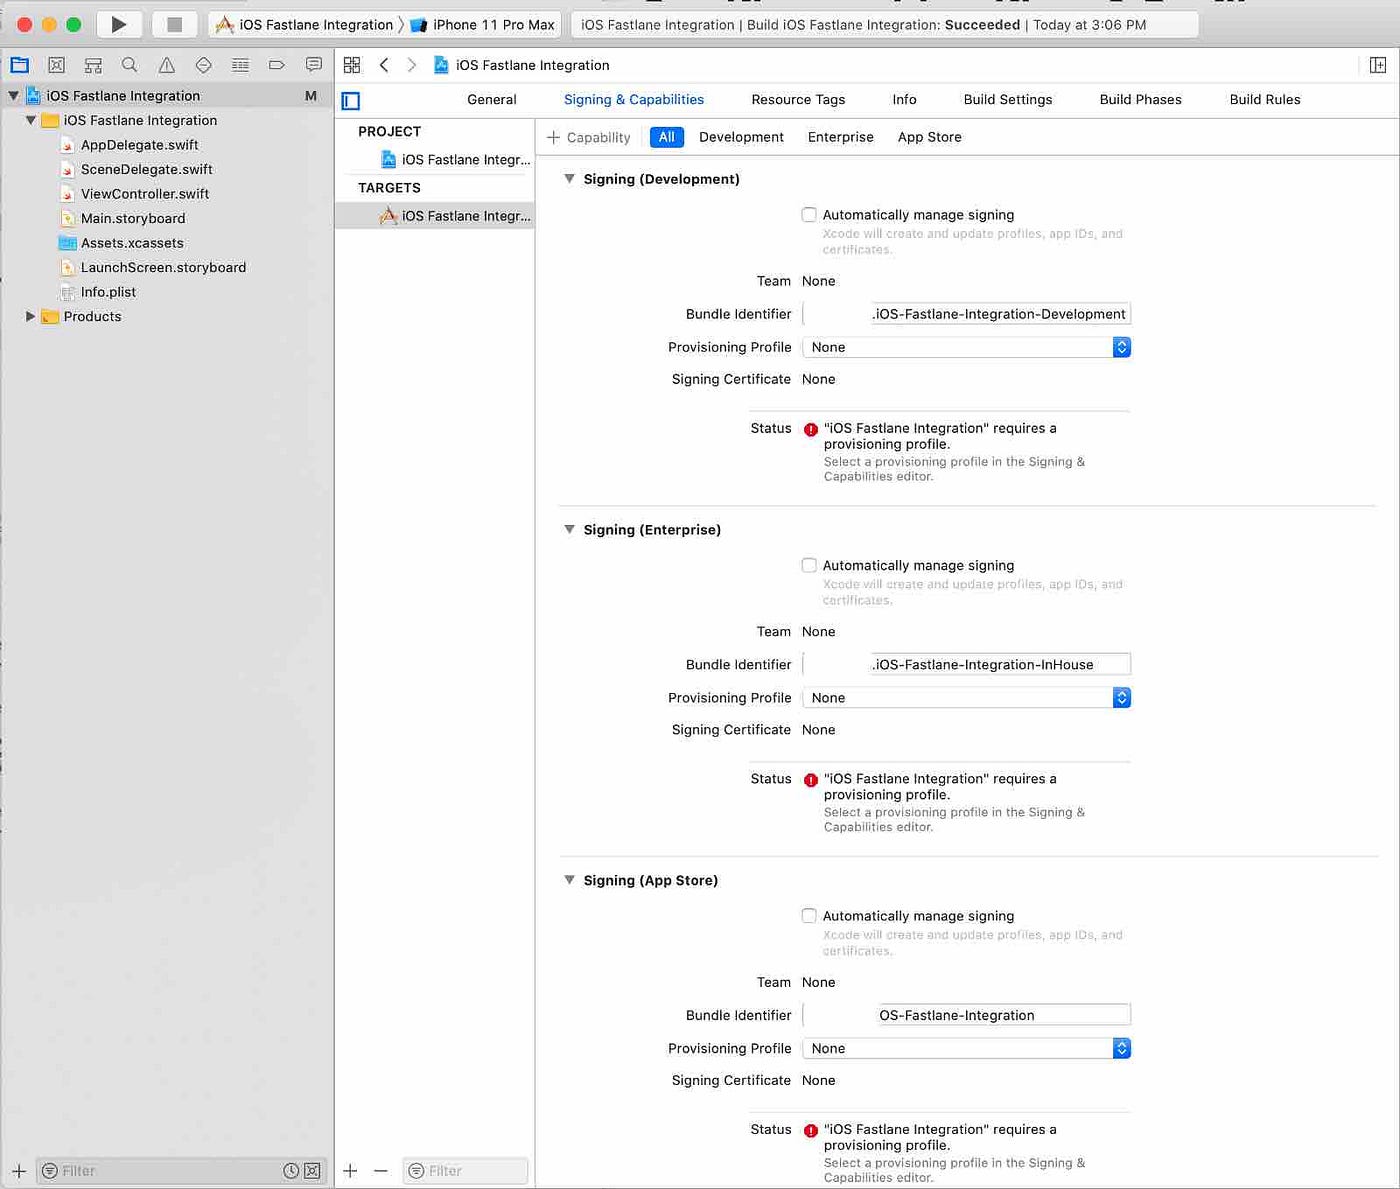Add a new target with plus button
This screenshot has width=1400, height=1189.
pyautogui.click(x=350, y=1170)
